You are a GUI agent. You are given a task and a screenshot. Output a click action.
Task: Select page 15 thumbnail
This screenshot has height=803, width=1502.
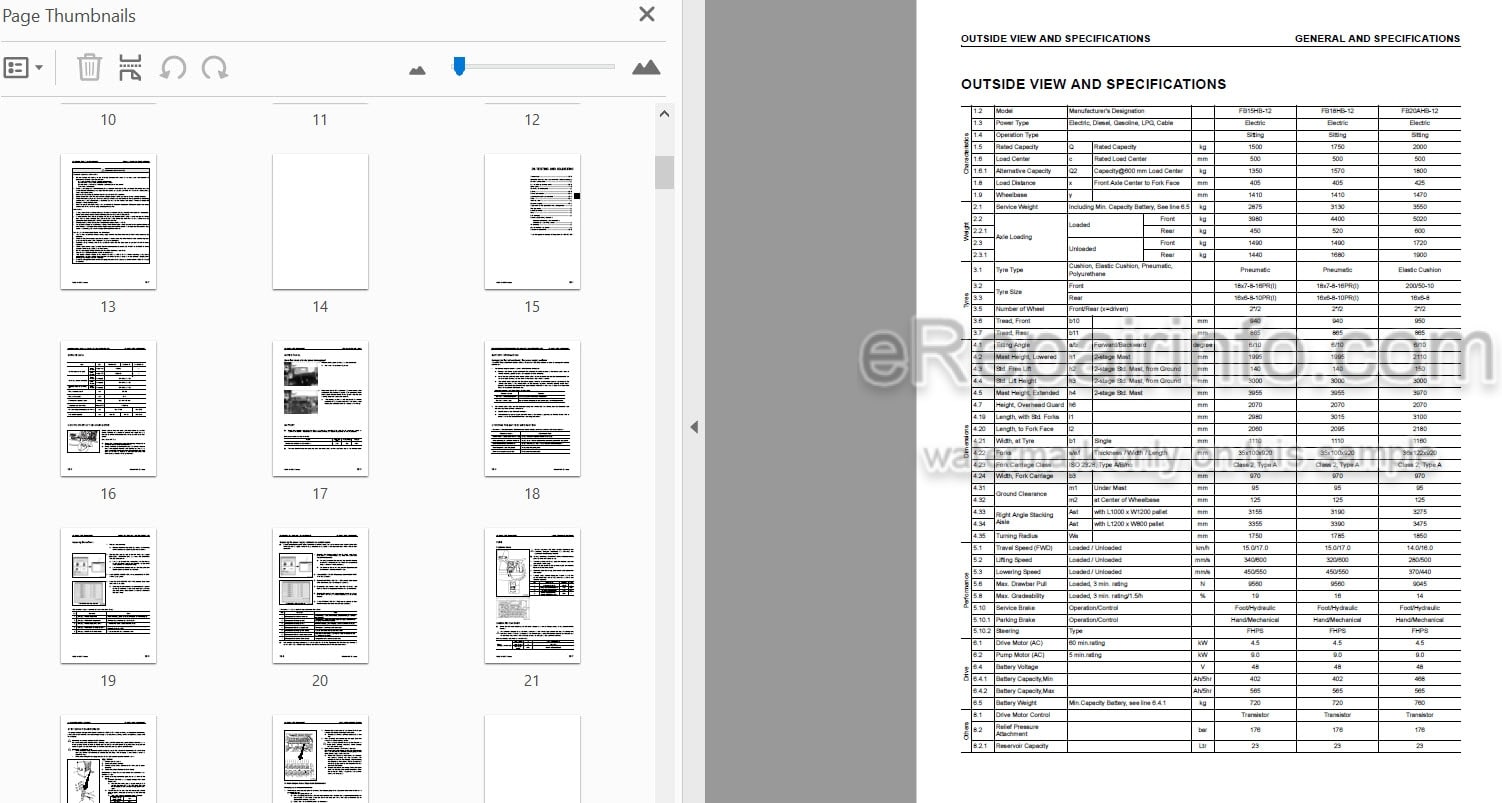[x=532, y=222]
